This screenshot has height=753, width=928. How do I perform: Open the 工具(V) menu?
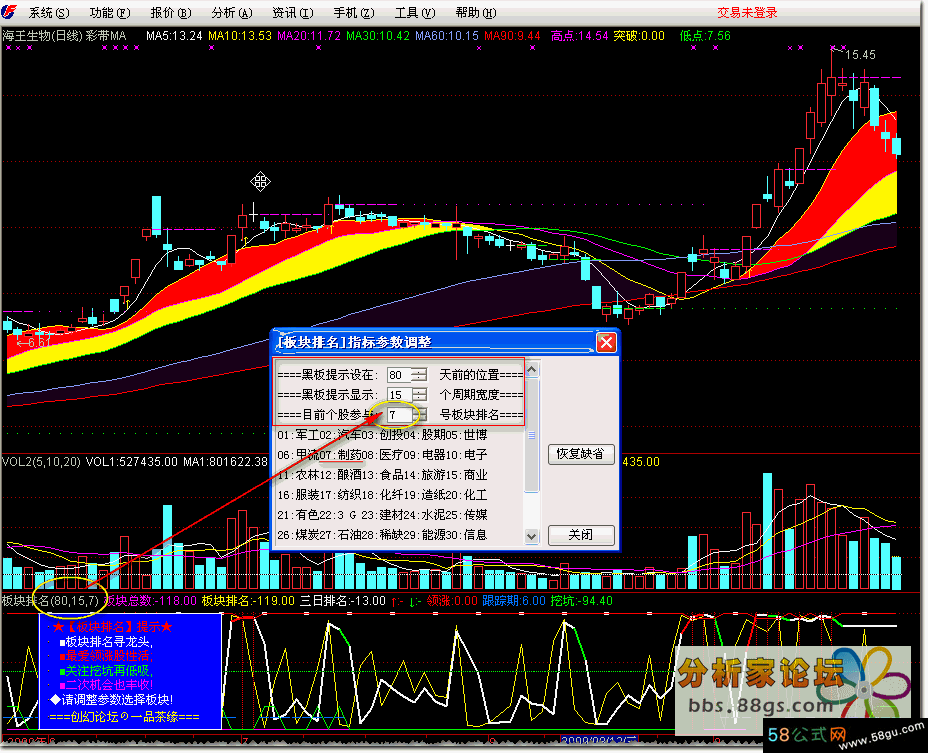coord(414,12)
